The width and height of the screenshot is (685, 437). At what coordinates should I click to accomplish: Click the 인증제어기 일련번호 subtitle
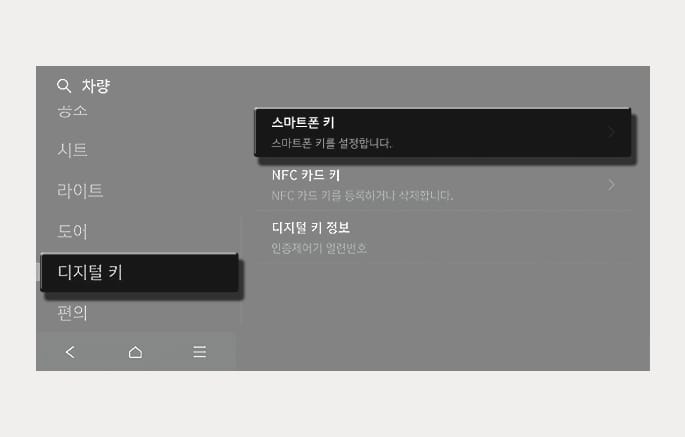point(319,248)
